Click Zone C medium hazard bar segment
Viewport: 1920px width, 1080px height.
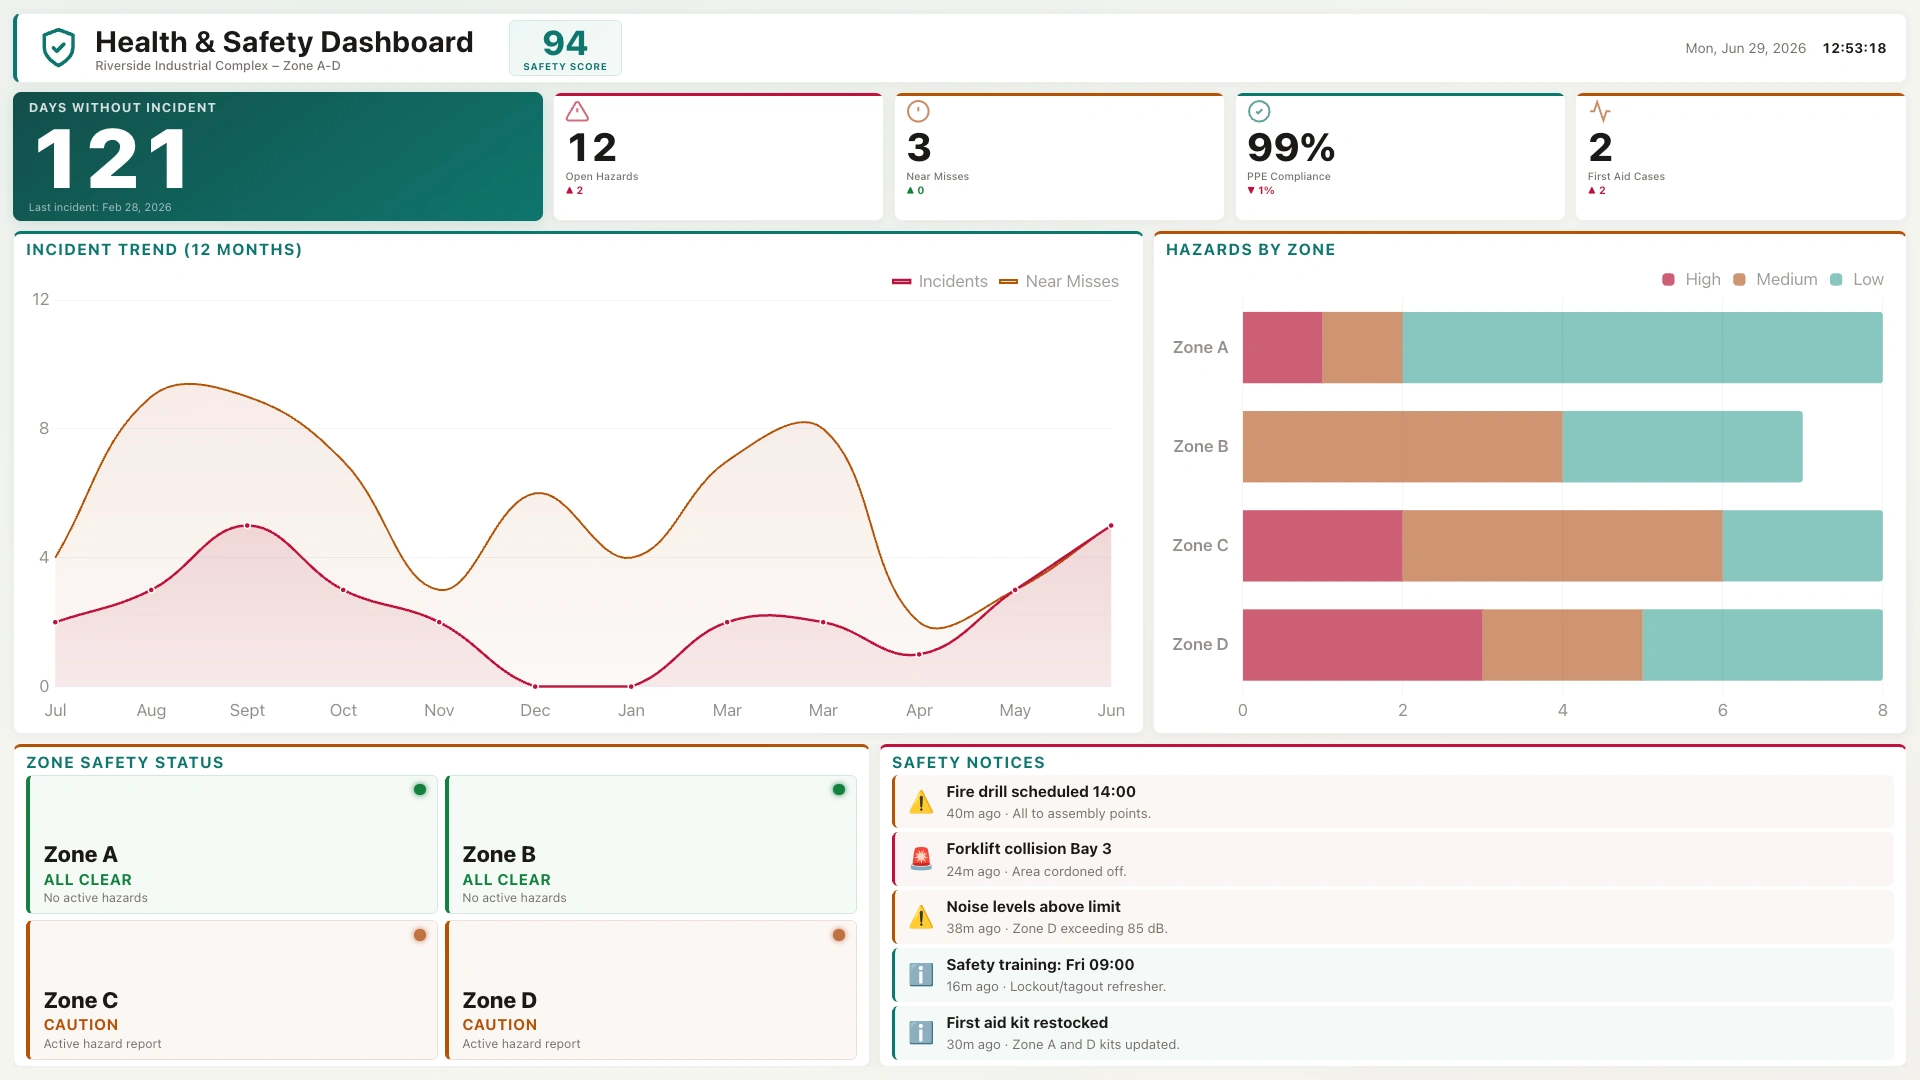[1562, 546]
